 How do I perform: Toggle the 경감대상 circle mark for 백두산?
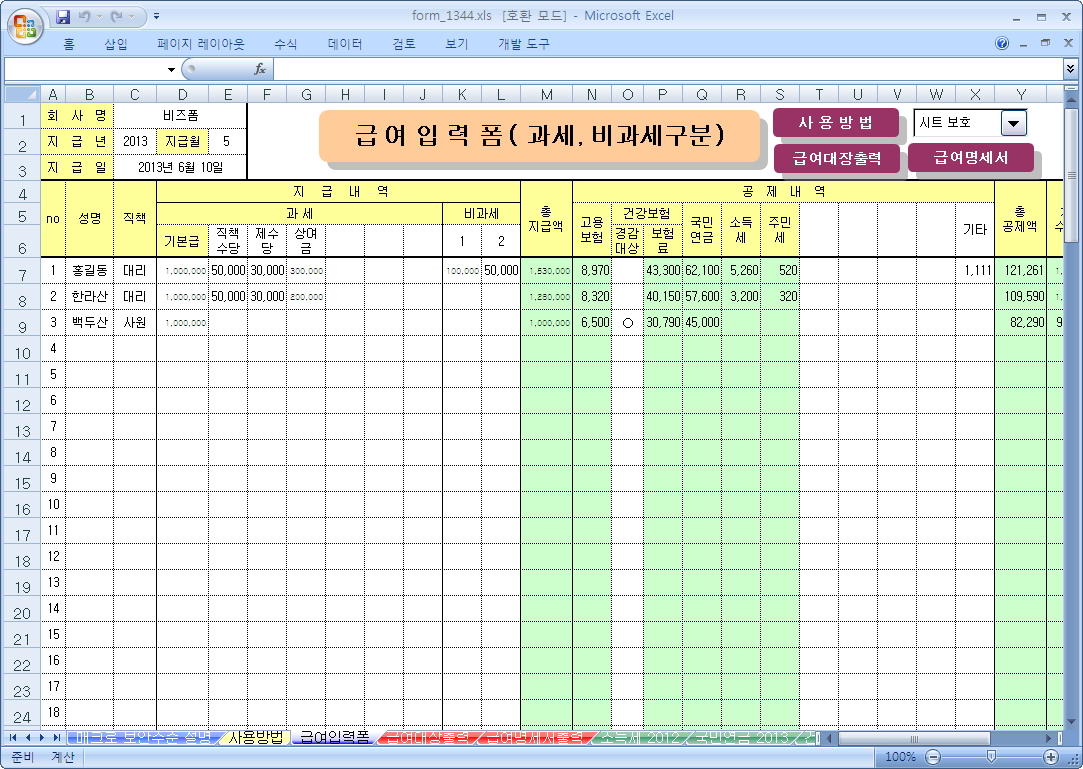[x=628, y=323]
